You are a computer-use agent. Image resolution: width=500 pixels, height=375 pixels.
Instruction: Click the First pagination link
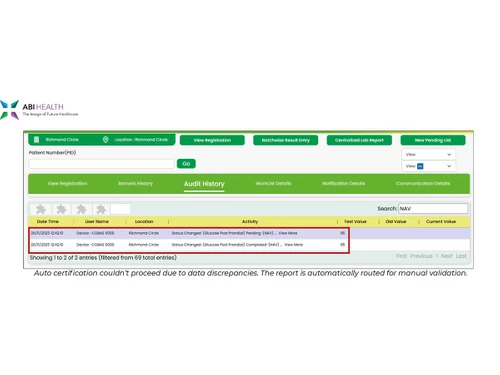401,256
